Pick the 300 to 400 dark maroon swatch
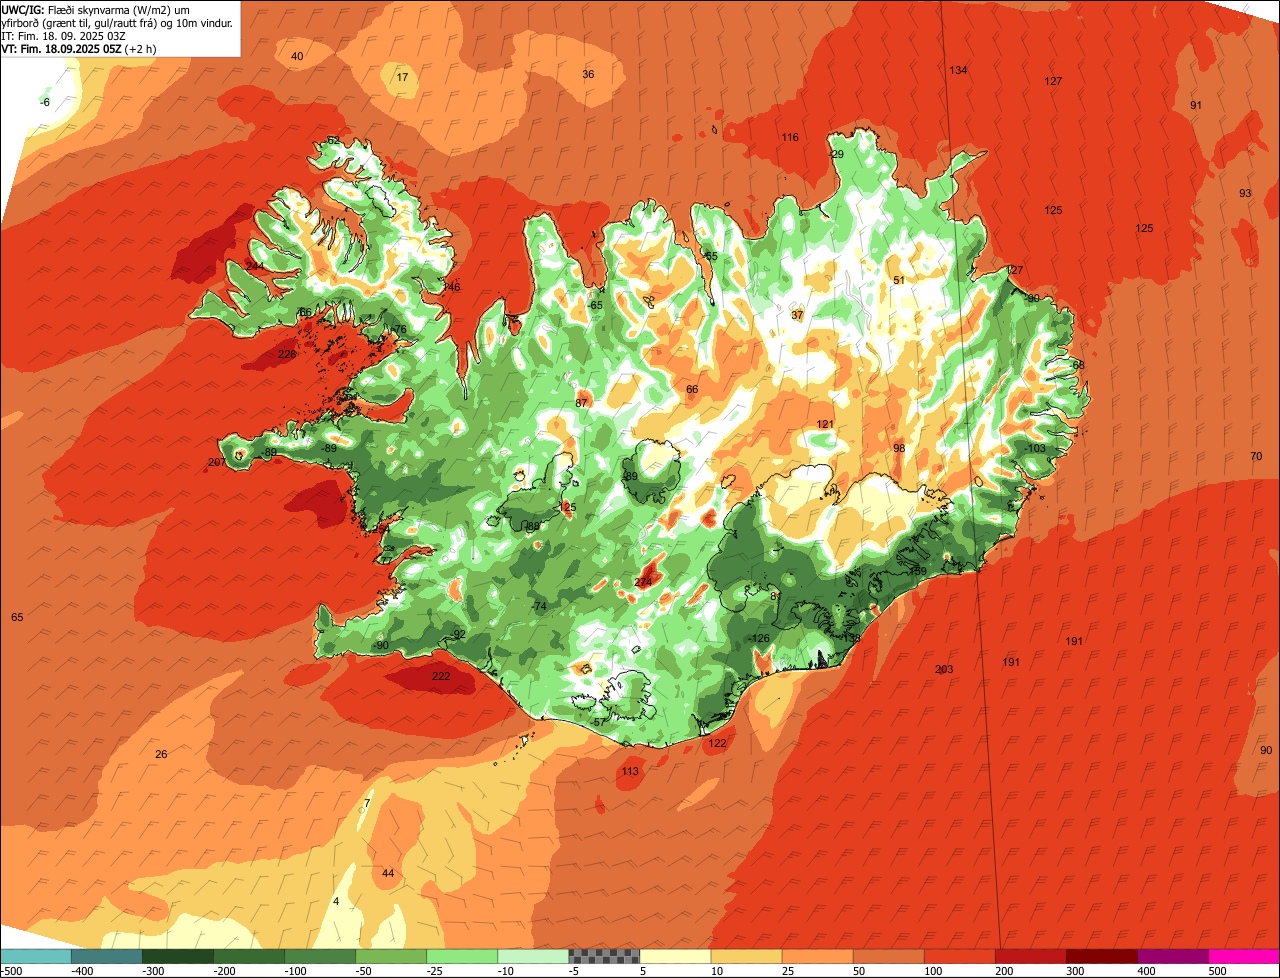This screenshot has width=1280, height=978. [x=1101, y=956]
